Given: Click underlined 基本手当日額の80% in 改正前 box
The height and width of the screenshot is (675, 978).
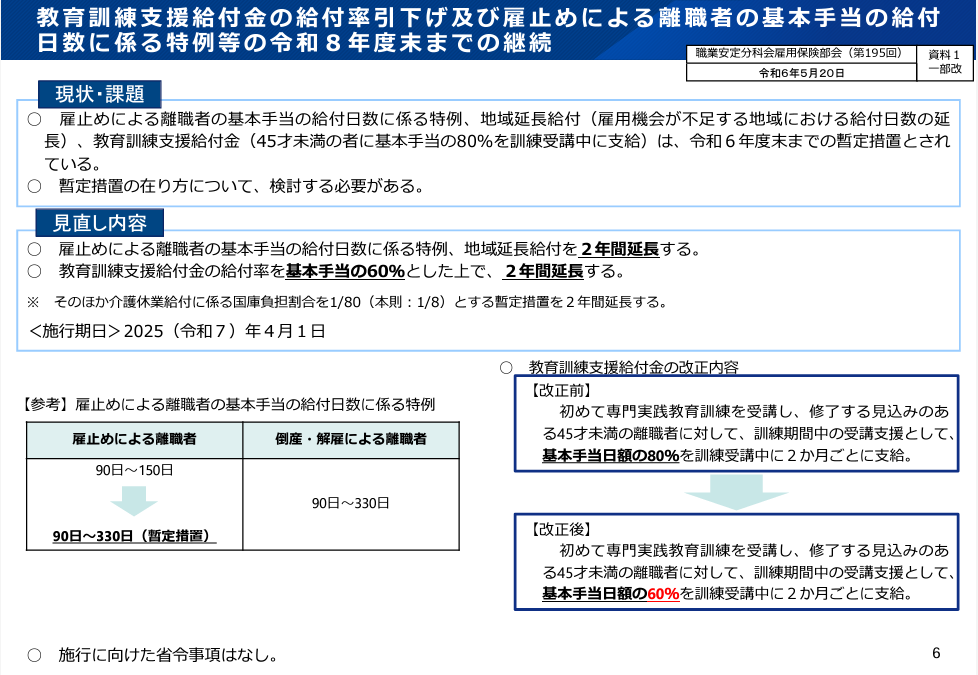Looking at the screenshot, I should [x=610, y=455].
